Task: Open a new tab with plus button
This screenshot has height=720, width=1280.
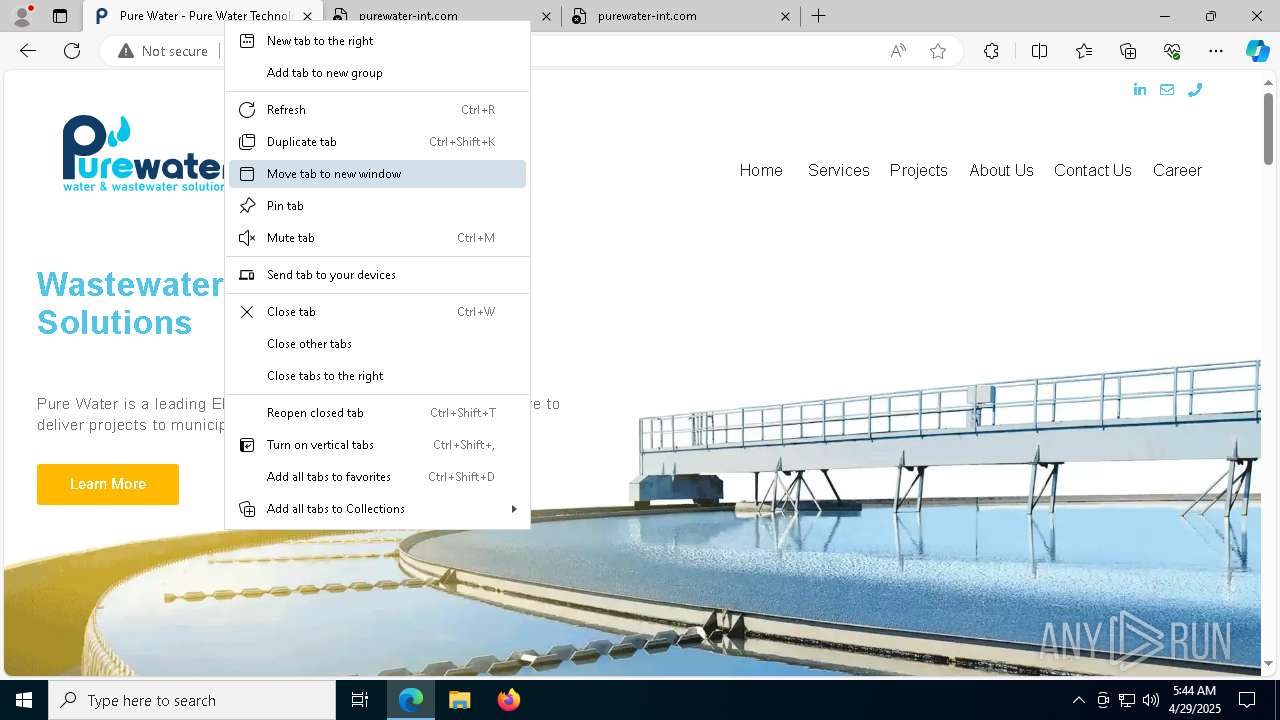Action: [x=818, y=16]
